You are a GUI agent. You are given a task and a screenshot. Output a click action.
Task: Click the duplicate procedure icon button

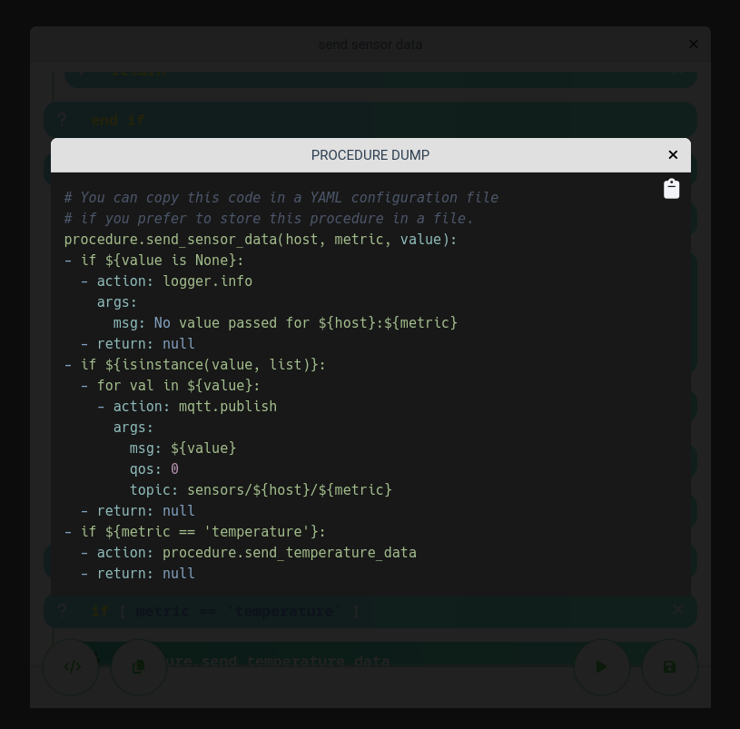139,667
